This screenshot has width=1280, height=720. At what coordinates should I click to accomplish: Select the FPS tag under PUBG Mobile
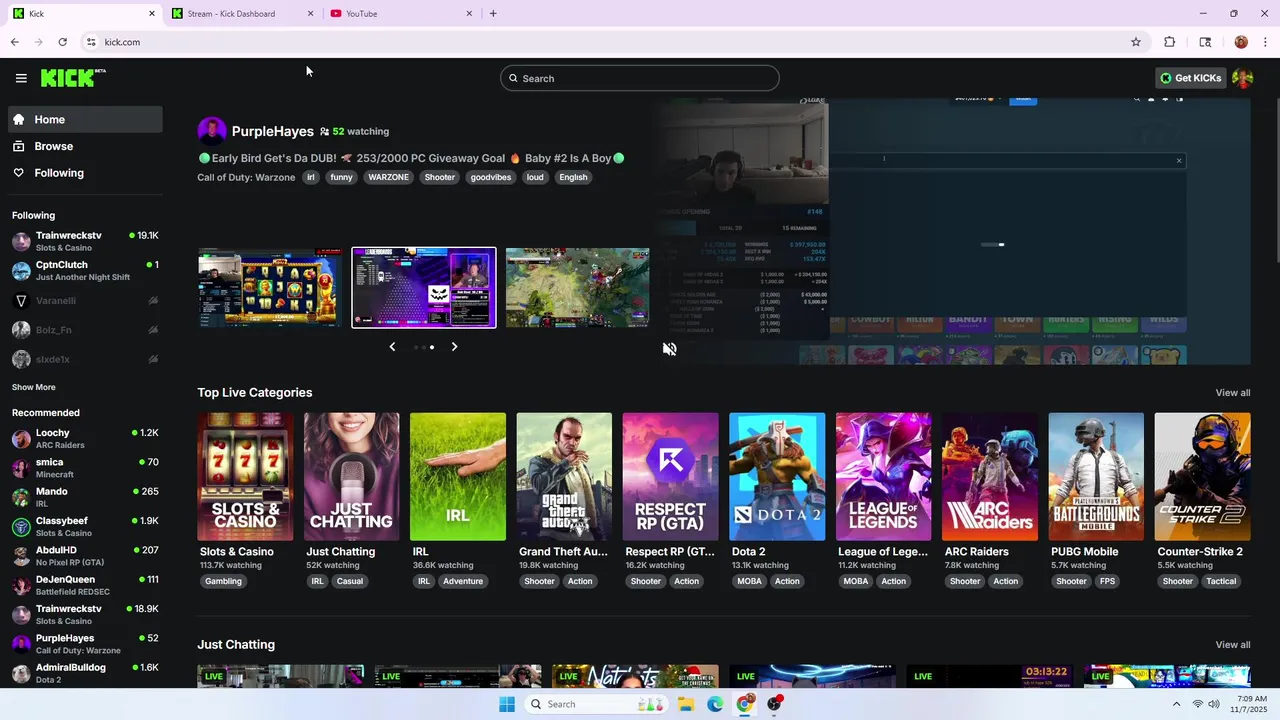point(1107,581)
